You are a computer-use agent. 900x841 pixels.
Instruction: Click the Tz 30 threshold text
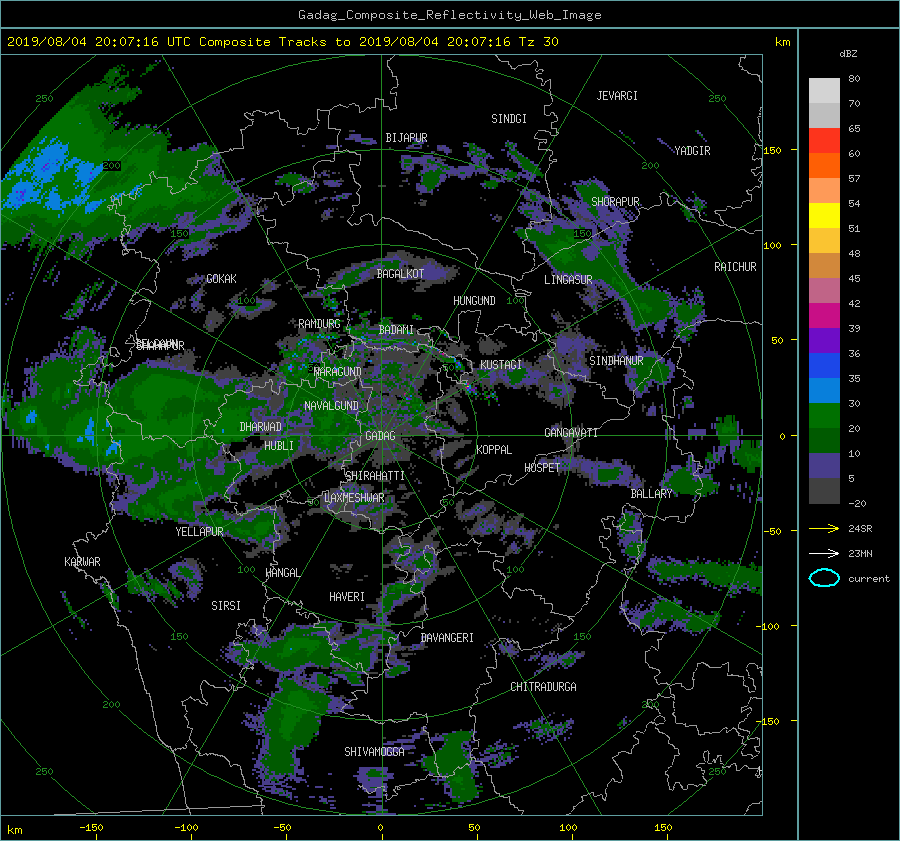(538, 42)
